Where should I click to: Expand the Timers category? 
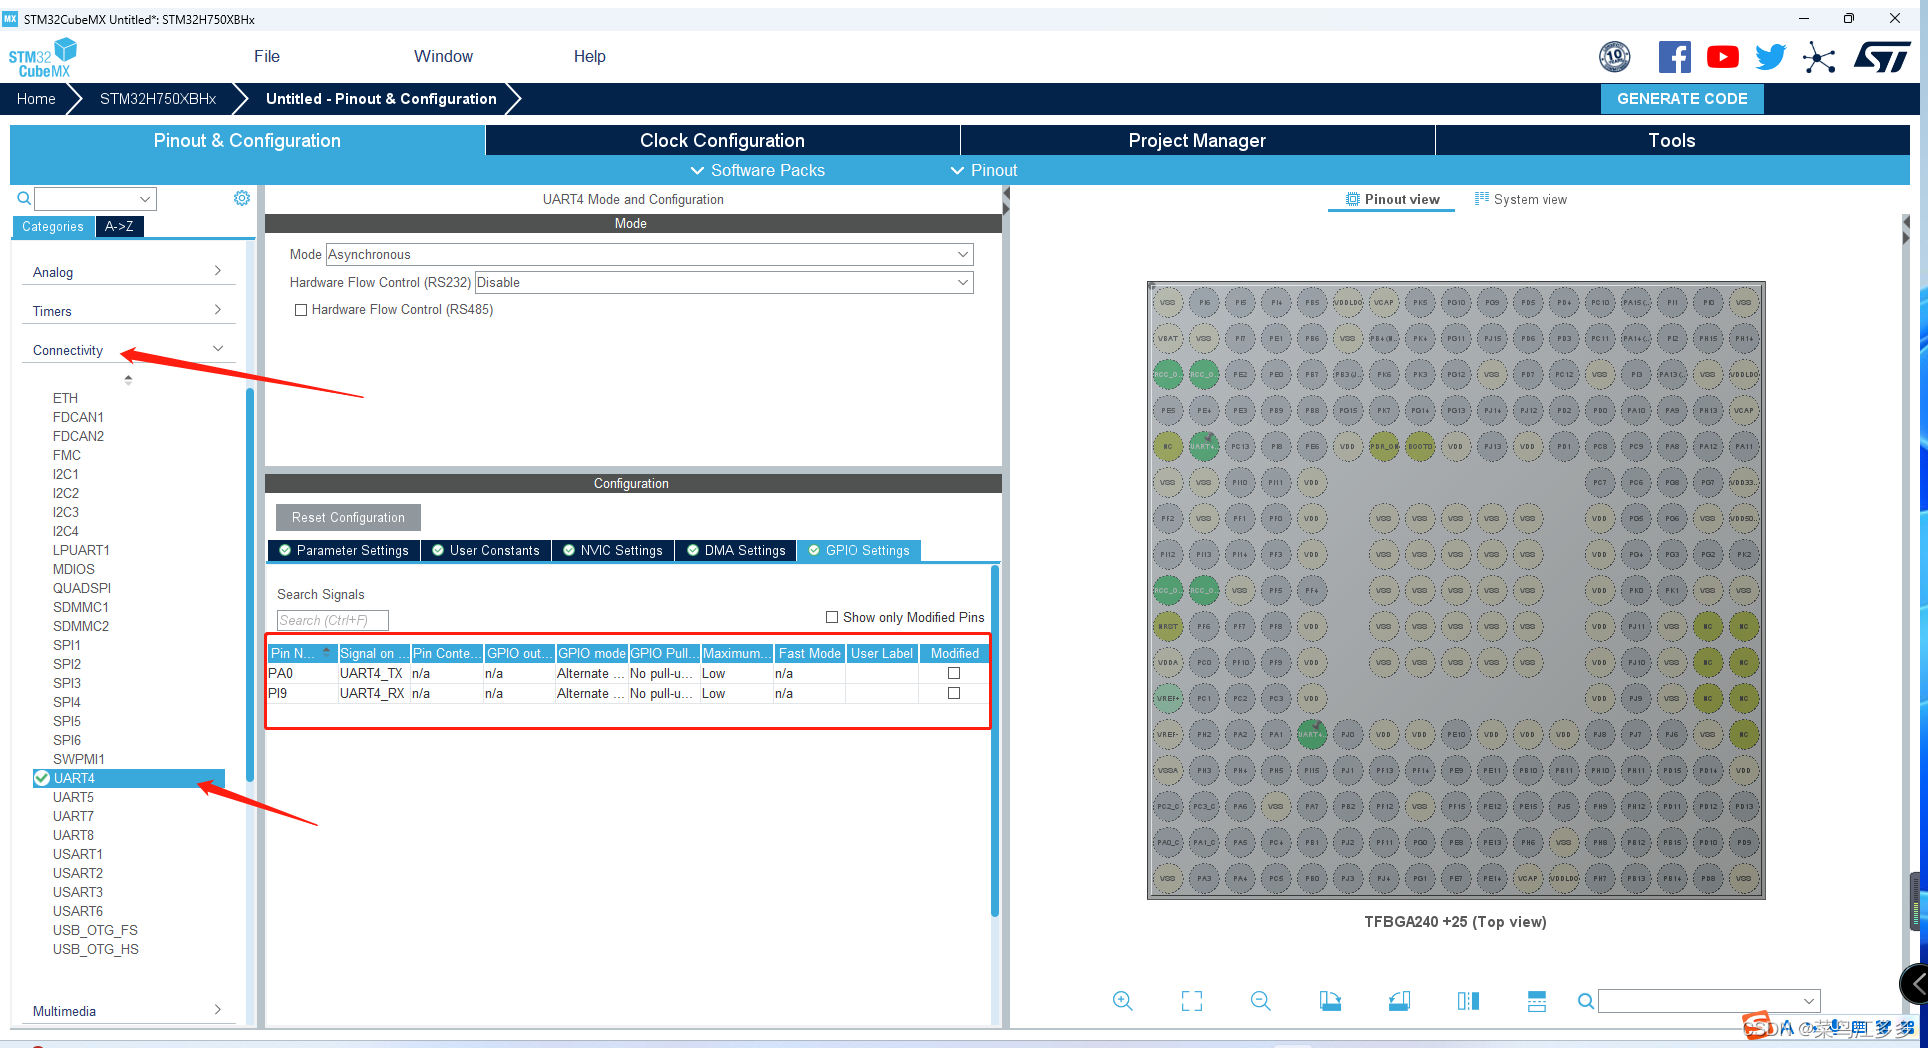[x=127, y=311]
